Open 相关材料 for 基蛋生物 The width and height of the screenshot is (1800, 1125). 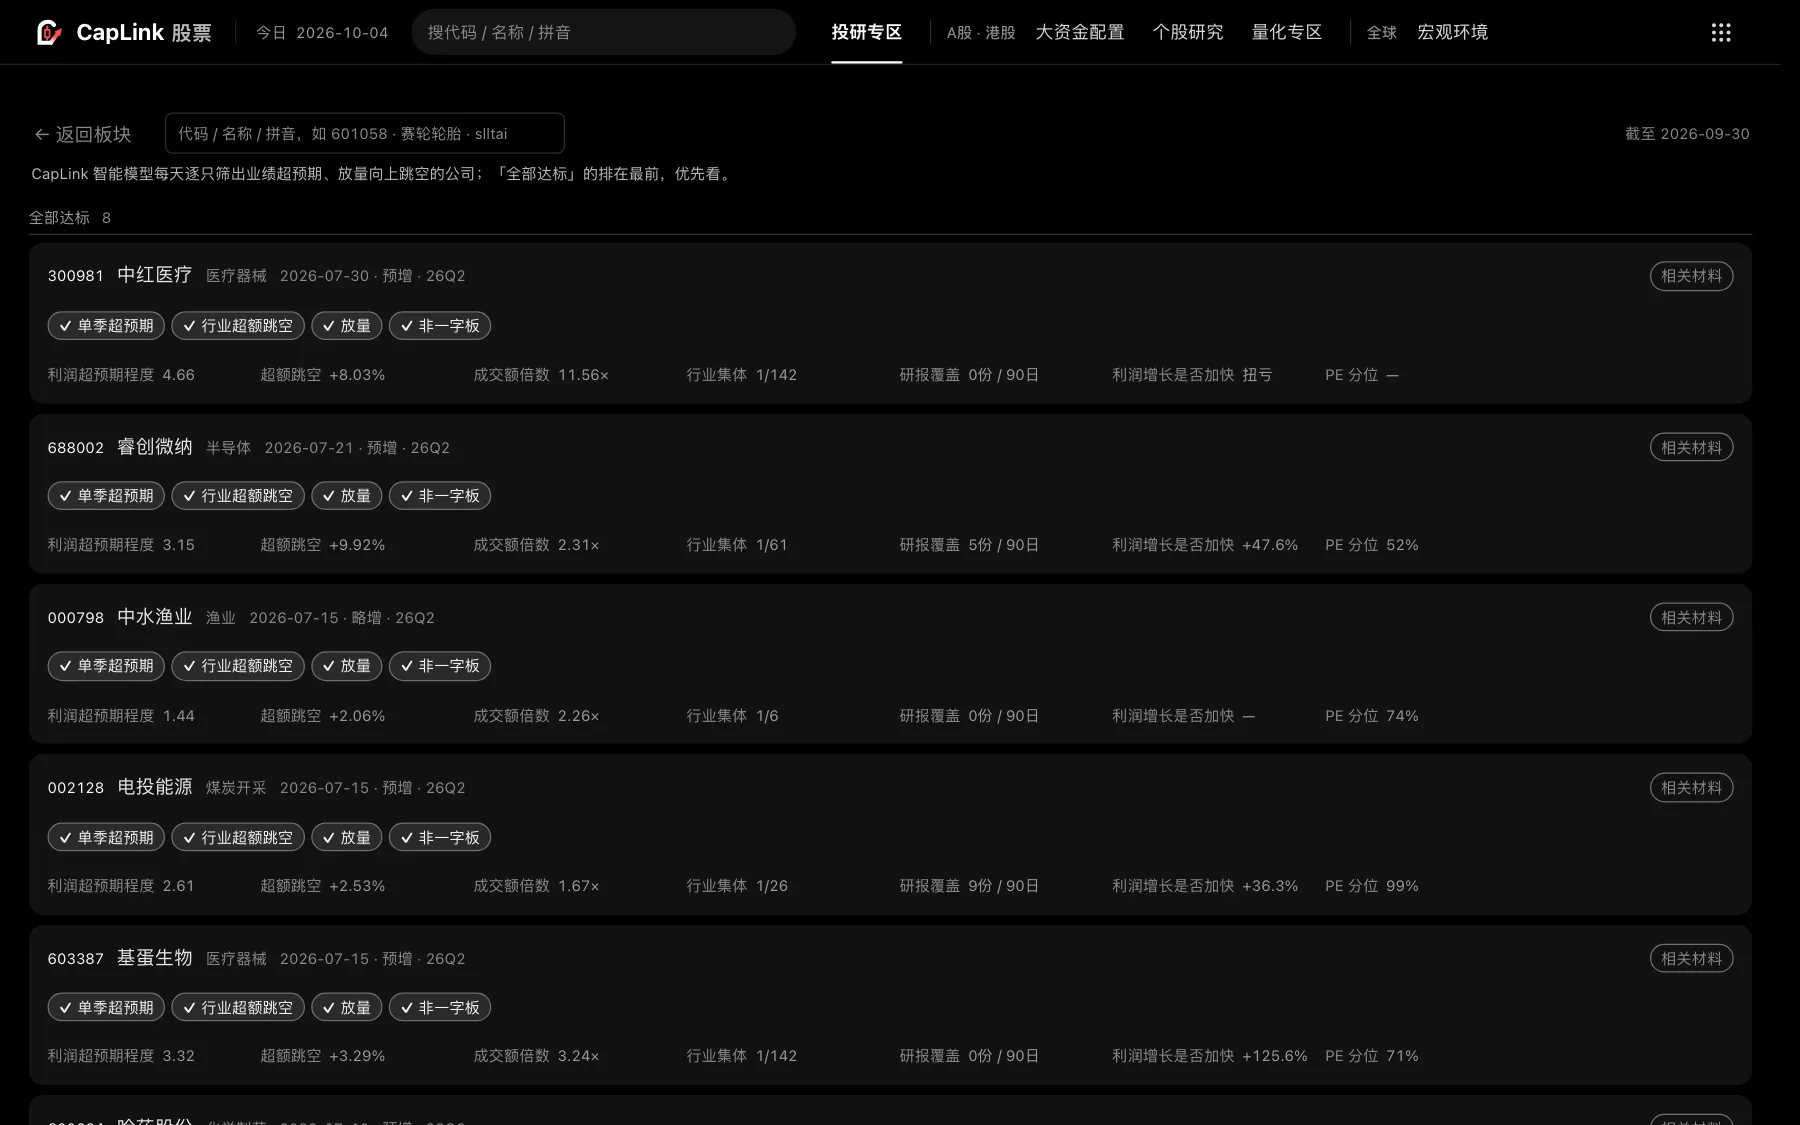(1691, 959)
